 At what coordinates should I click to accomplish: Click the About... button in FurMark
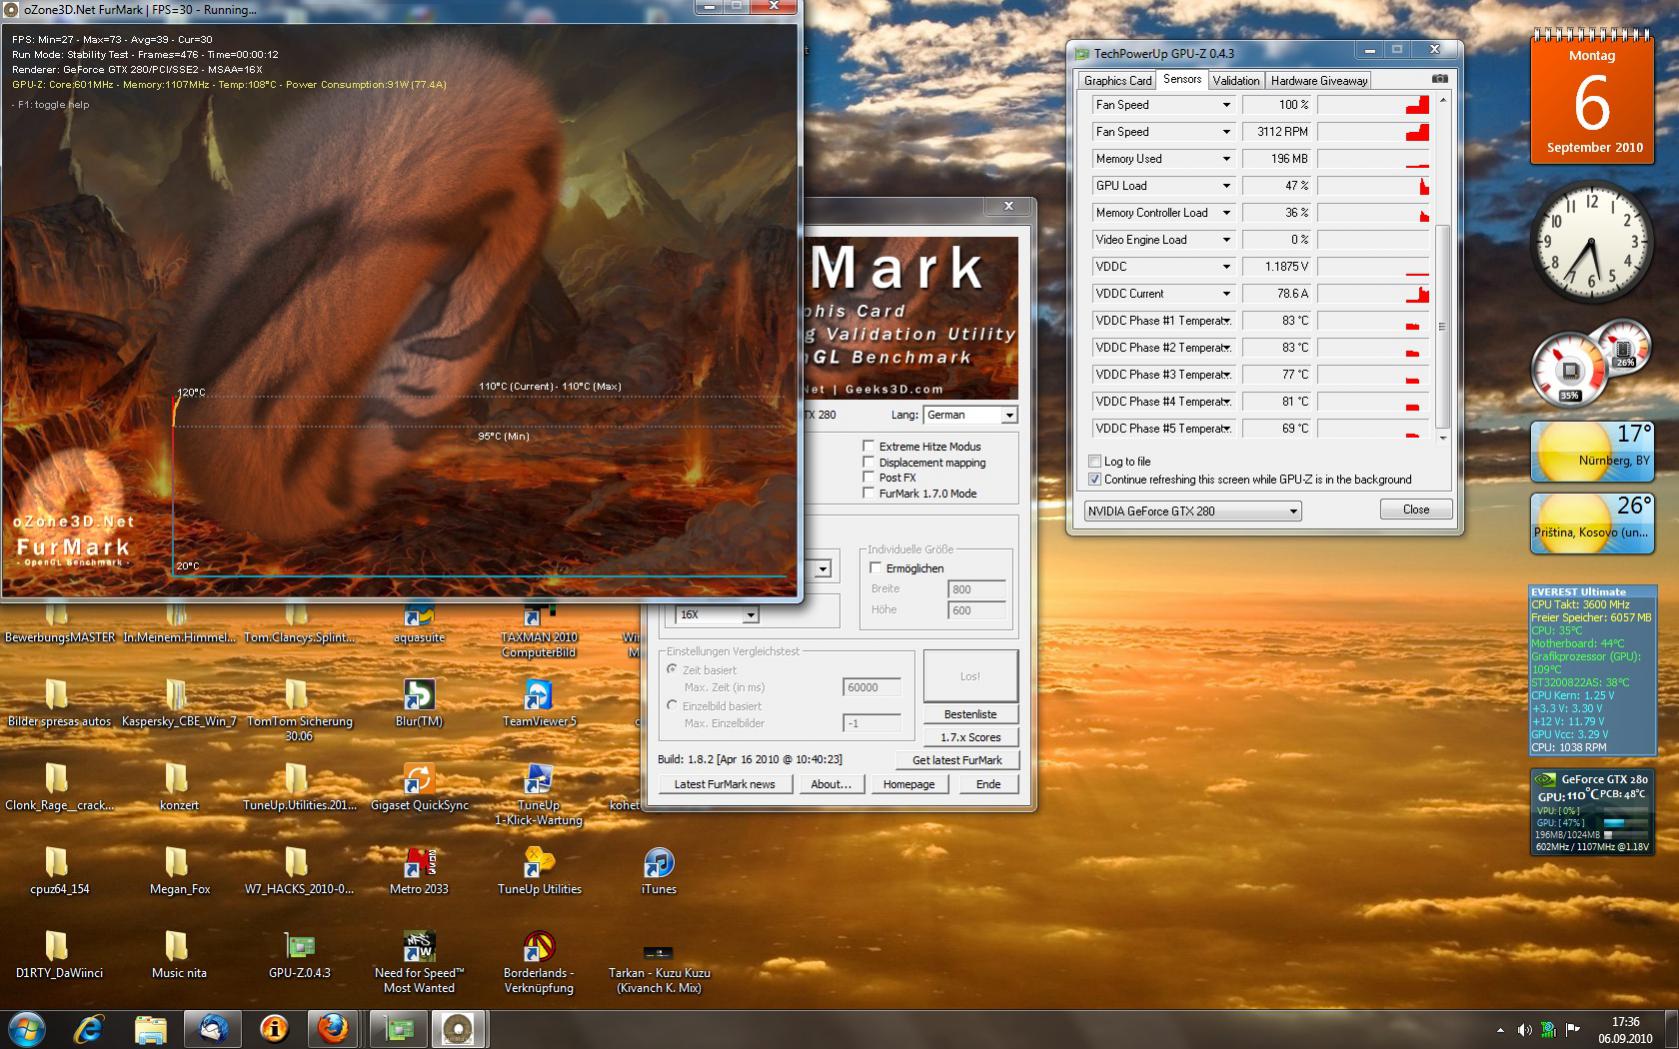tap(831, 784)
